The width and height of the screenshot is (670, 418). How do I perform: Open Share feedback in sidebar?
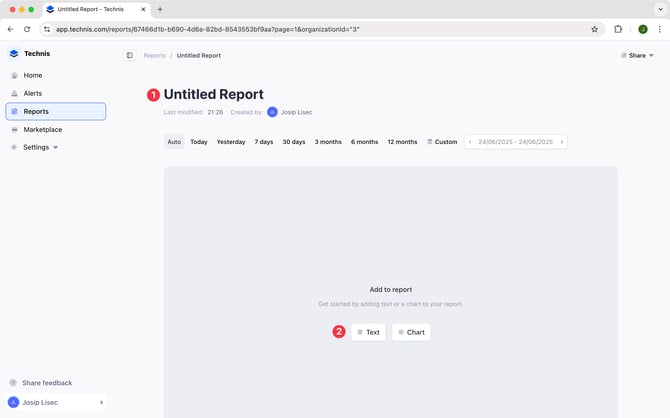pyautogui.click(x=46, y=383)
